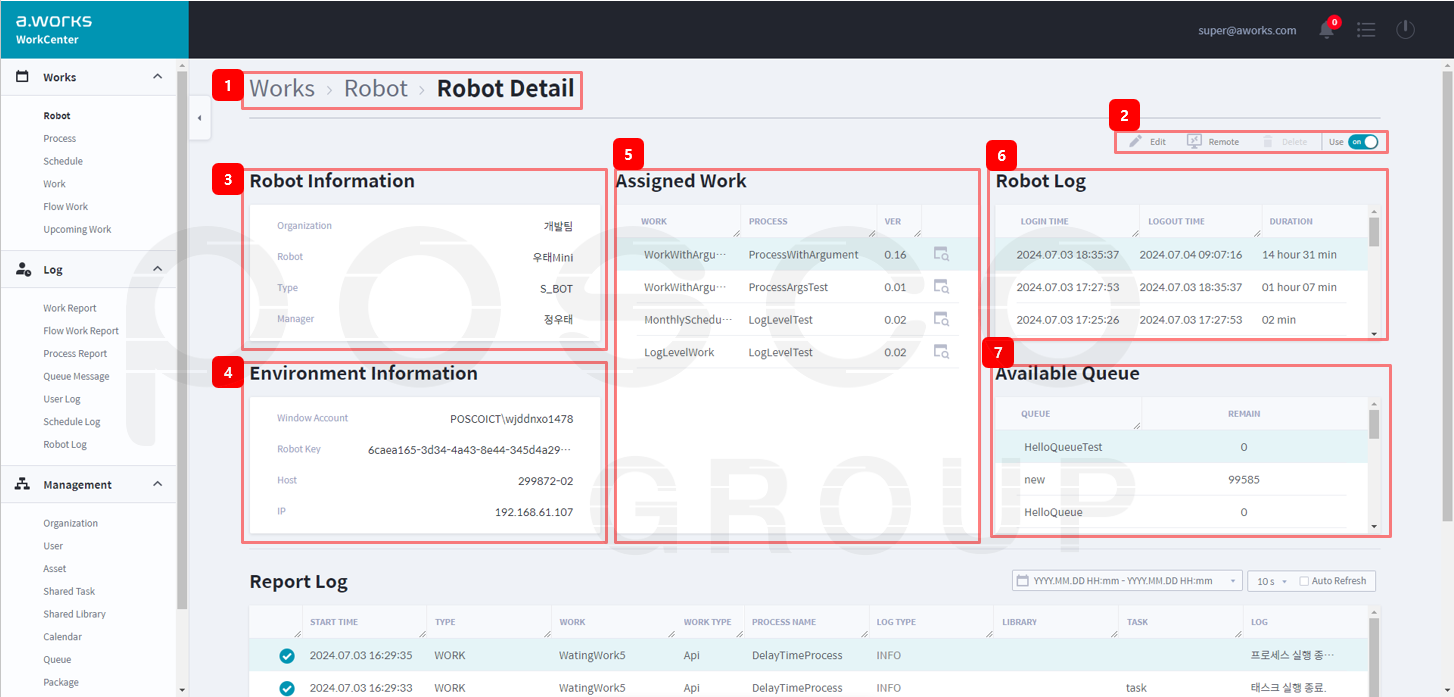Open the 10 s refresh interval dropdown
This screenshot has height=697, width=1454.
[1270, 581]
